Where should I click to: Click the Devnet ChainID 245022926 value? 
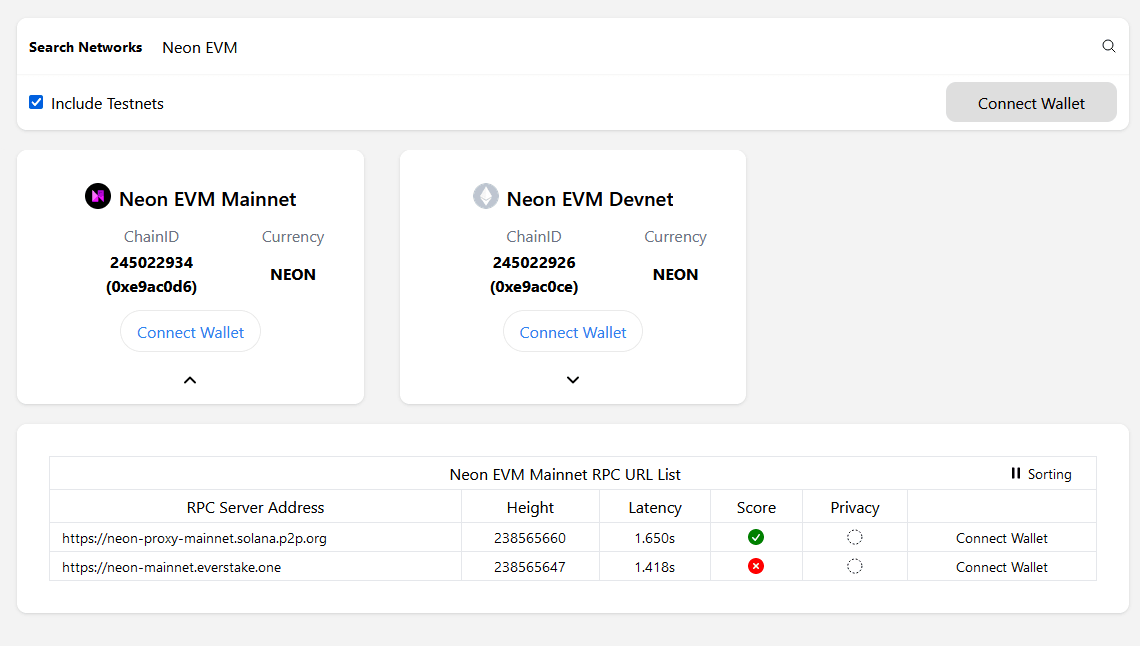pos(534,262)
